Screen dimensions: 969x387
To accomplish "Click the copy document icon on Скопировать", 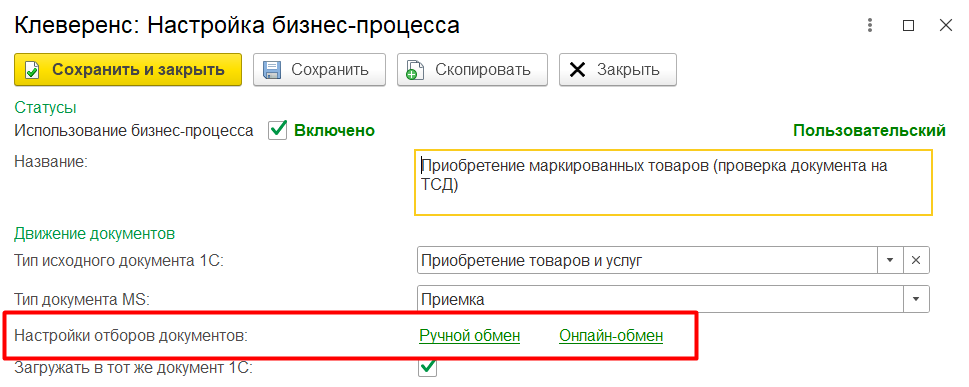I will pos(415,70).
